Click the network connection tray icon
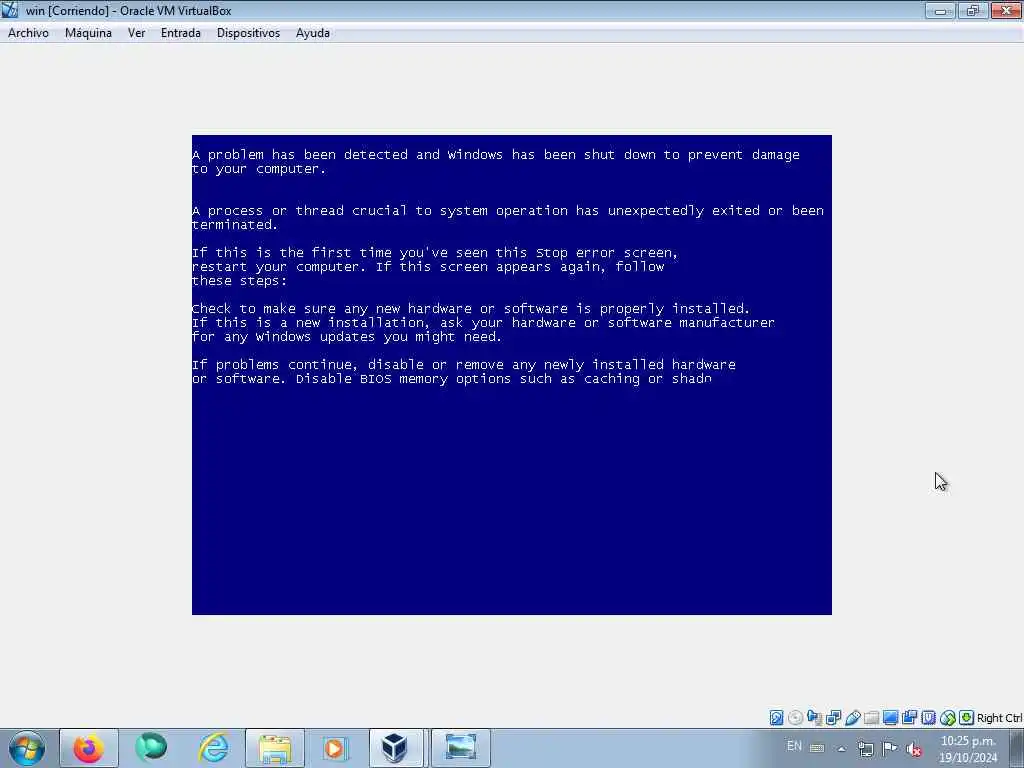This screenshot has width=1024, height=768. 865,749
